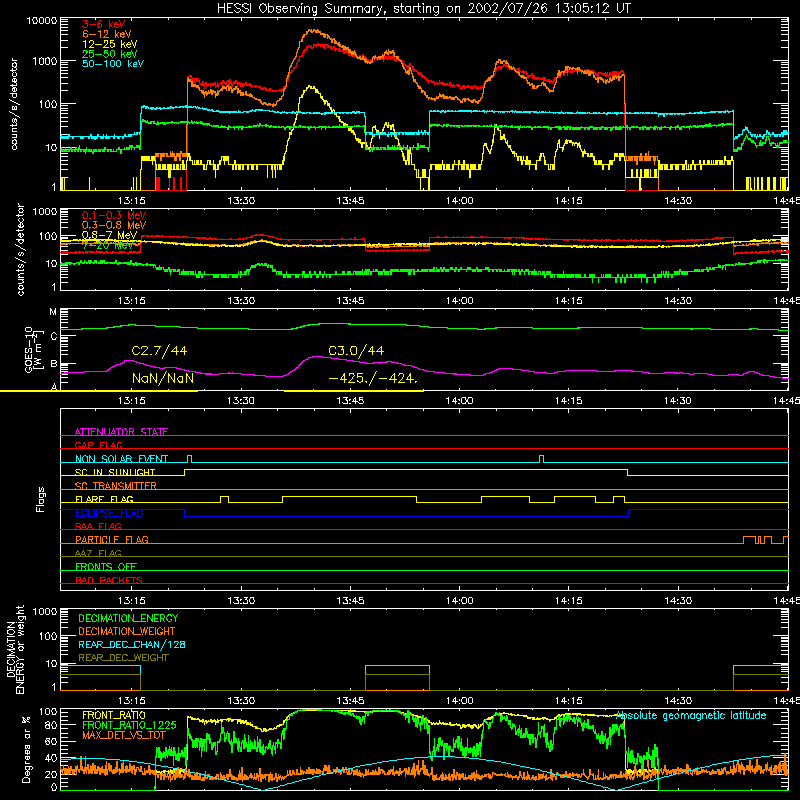Click the 7-20 MeV legend entry

click(x=108, y=245)
